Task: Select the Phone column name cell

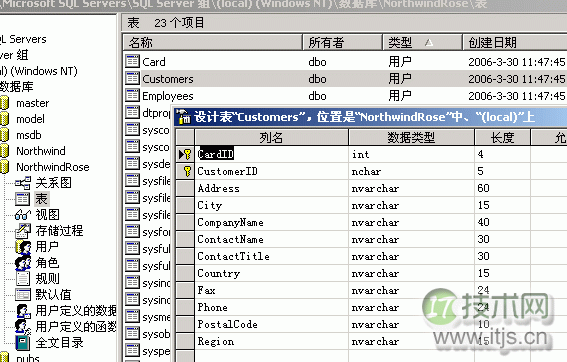Action: (272, 307)
